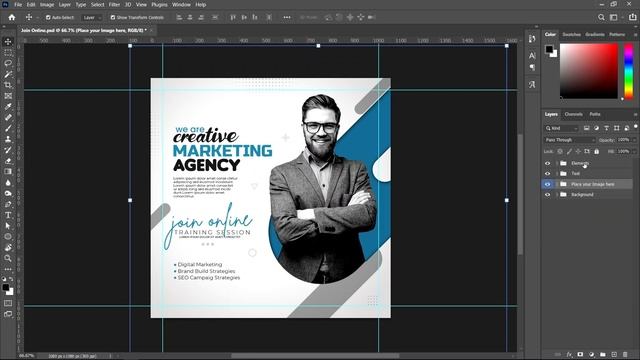640x360 pixels.
Task: Select the Brush tool
Action: click(8, 128)
